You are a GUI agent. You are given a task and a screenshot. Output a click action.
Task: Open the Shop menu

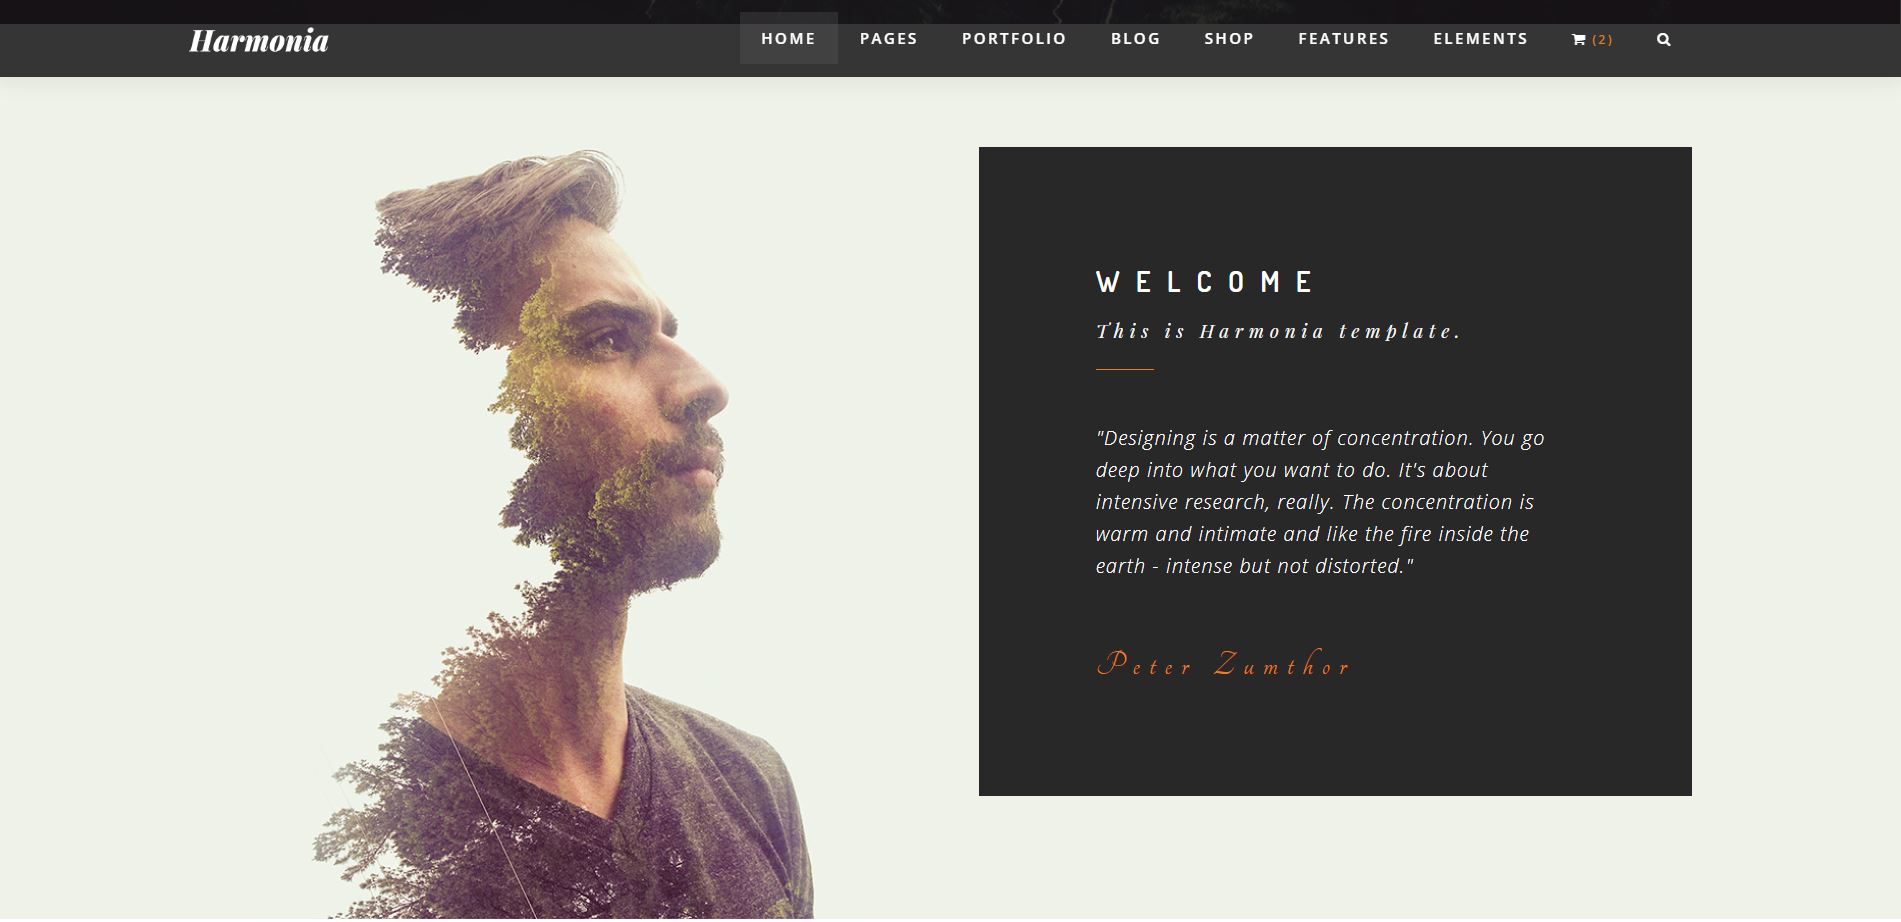[x=1229, y=38]
